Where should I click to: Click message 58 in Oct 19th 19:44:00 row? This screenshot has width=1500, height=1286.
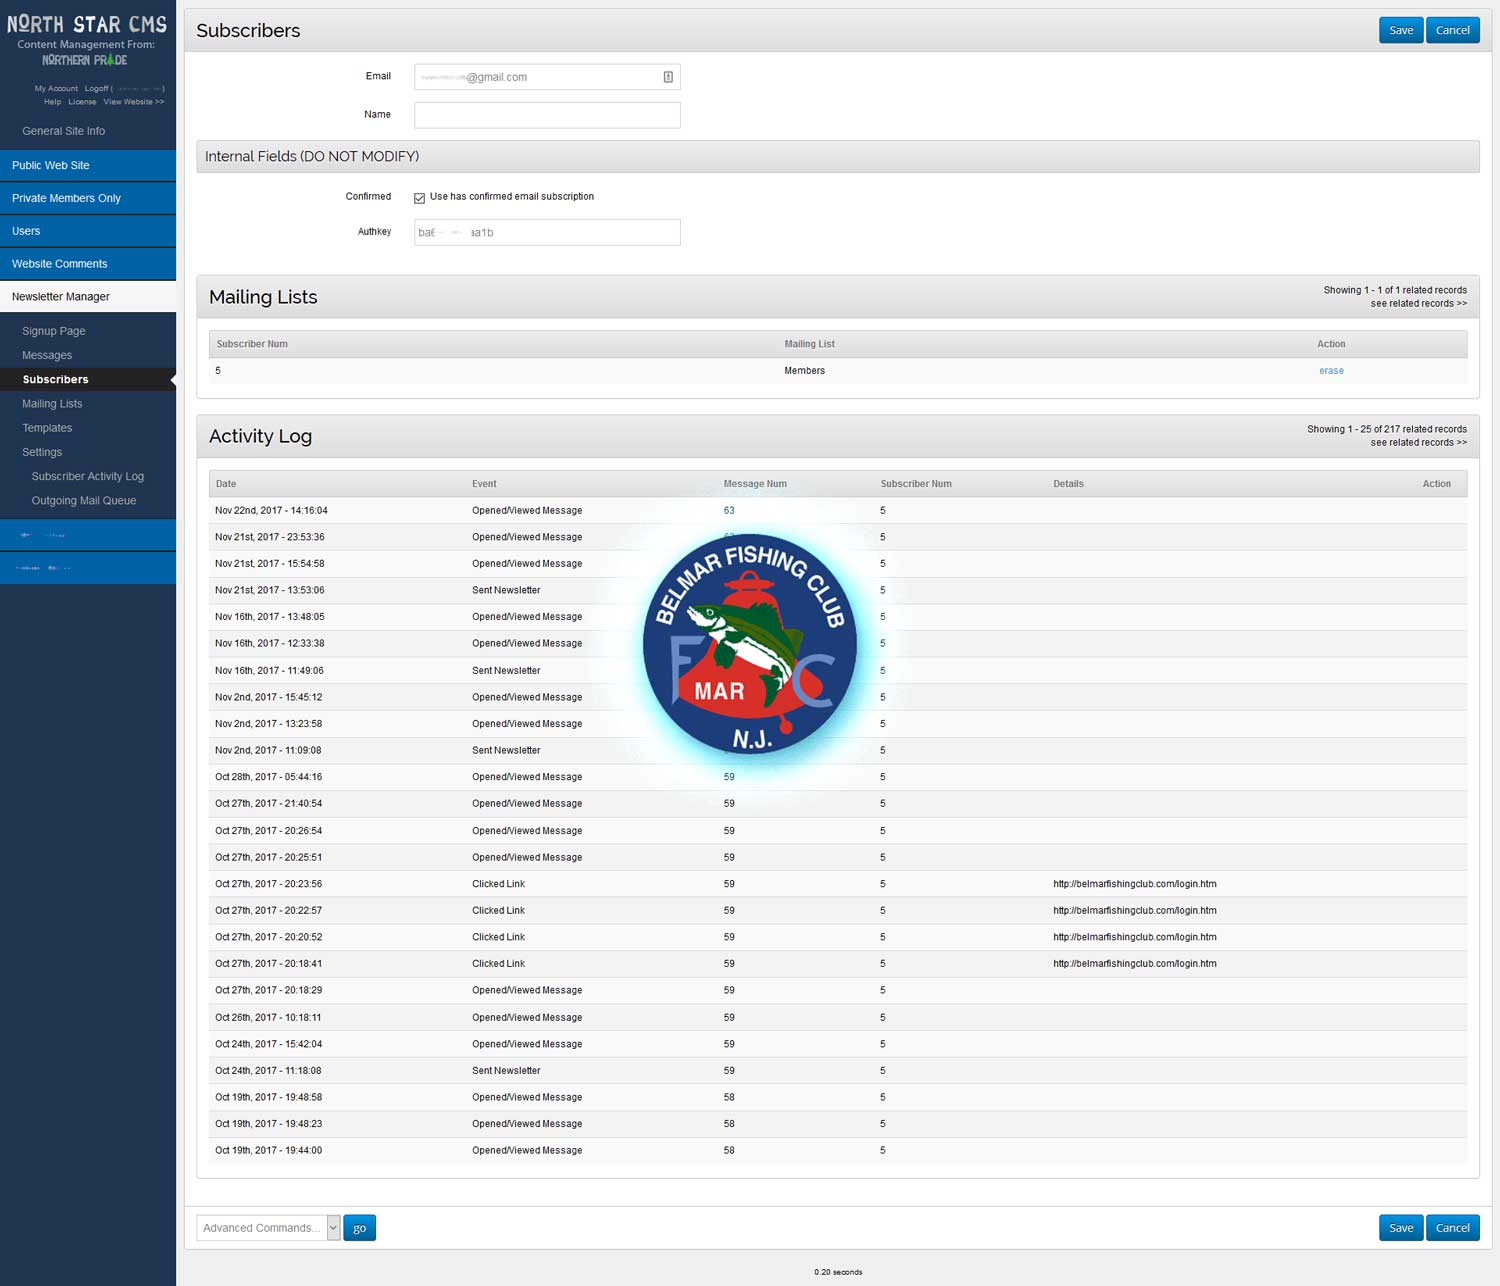(729, 1151)
